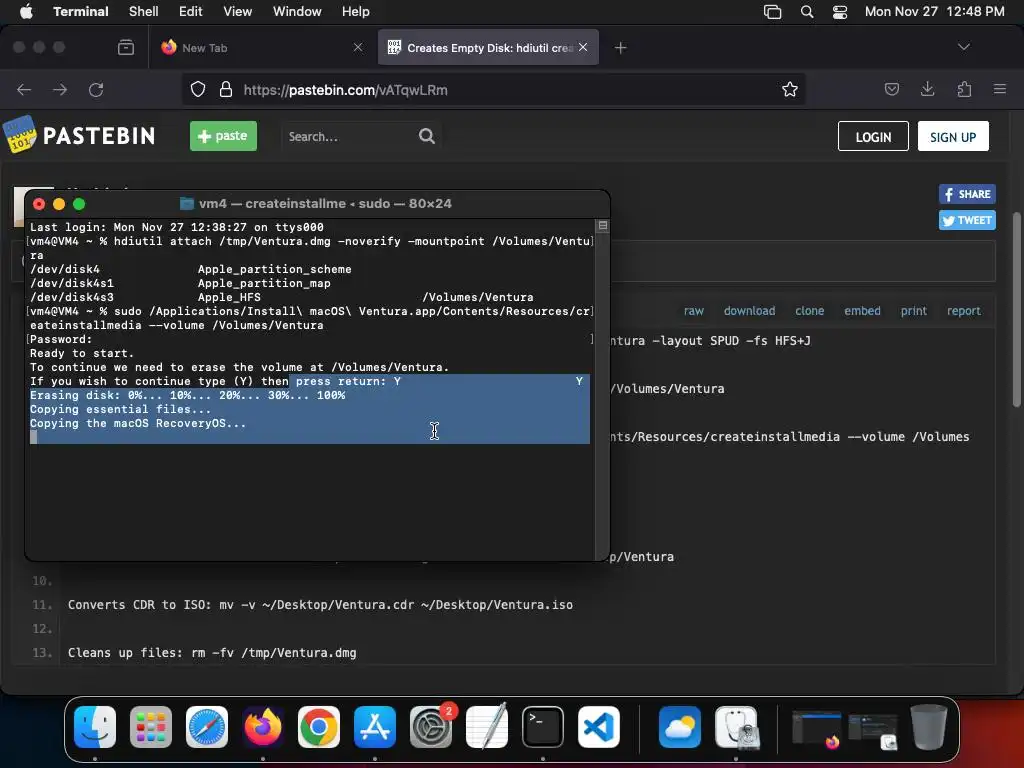The image size is (1024, 768).
Task: Click the Terminal window title text
Action: point(325,204)
